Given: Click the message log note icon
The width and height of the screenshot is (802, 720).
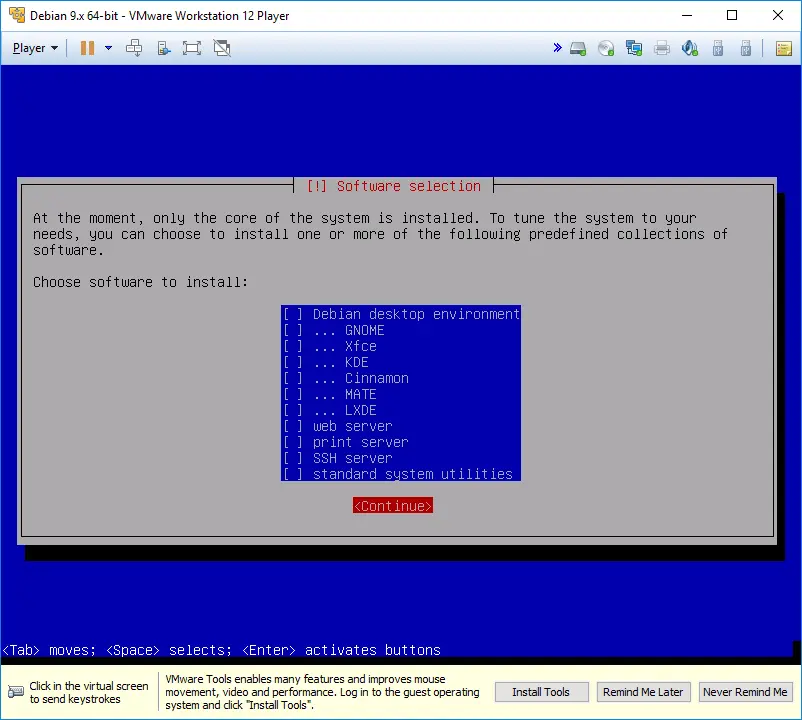Looking at the screenshot, I should tap(784, 49).
